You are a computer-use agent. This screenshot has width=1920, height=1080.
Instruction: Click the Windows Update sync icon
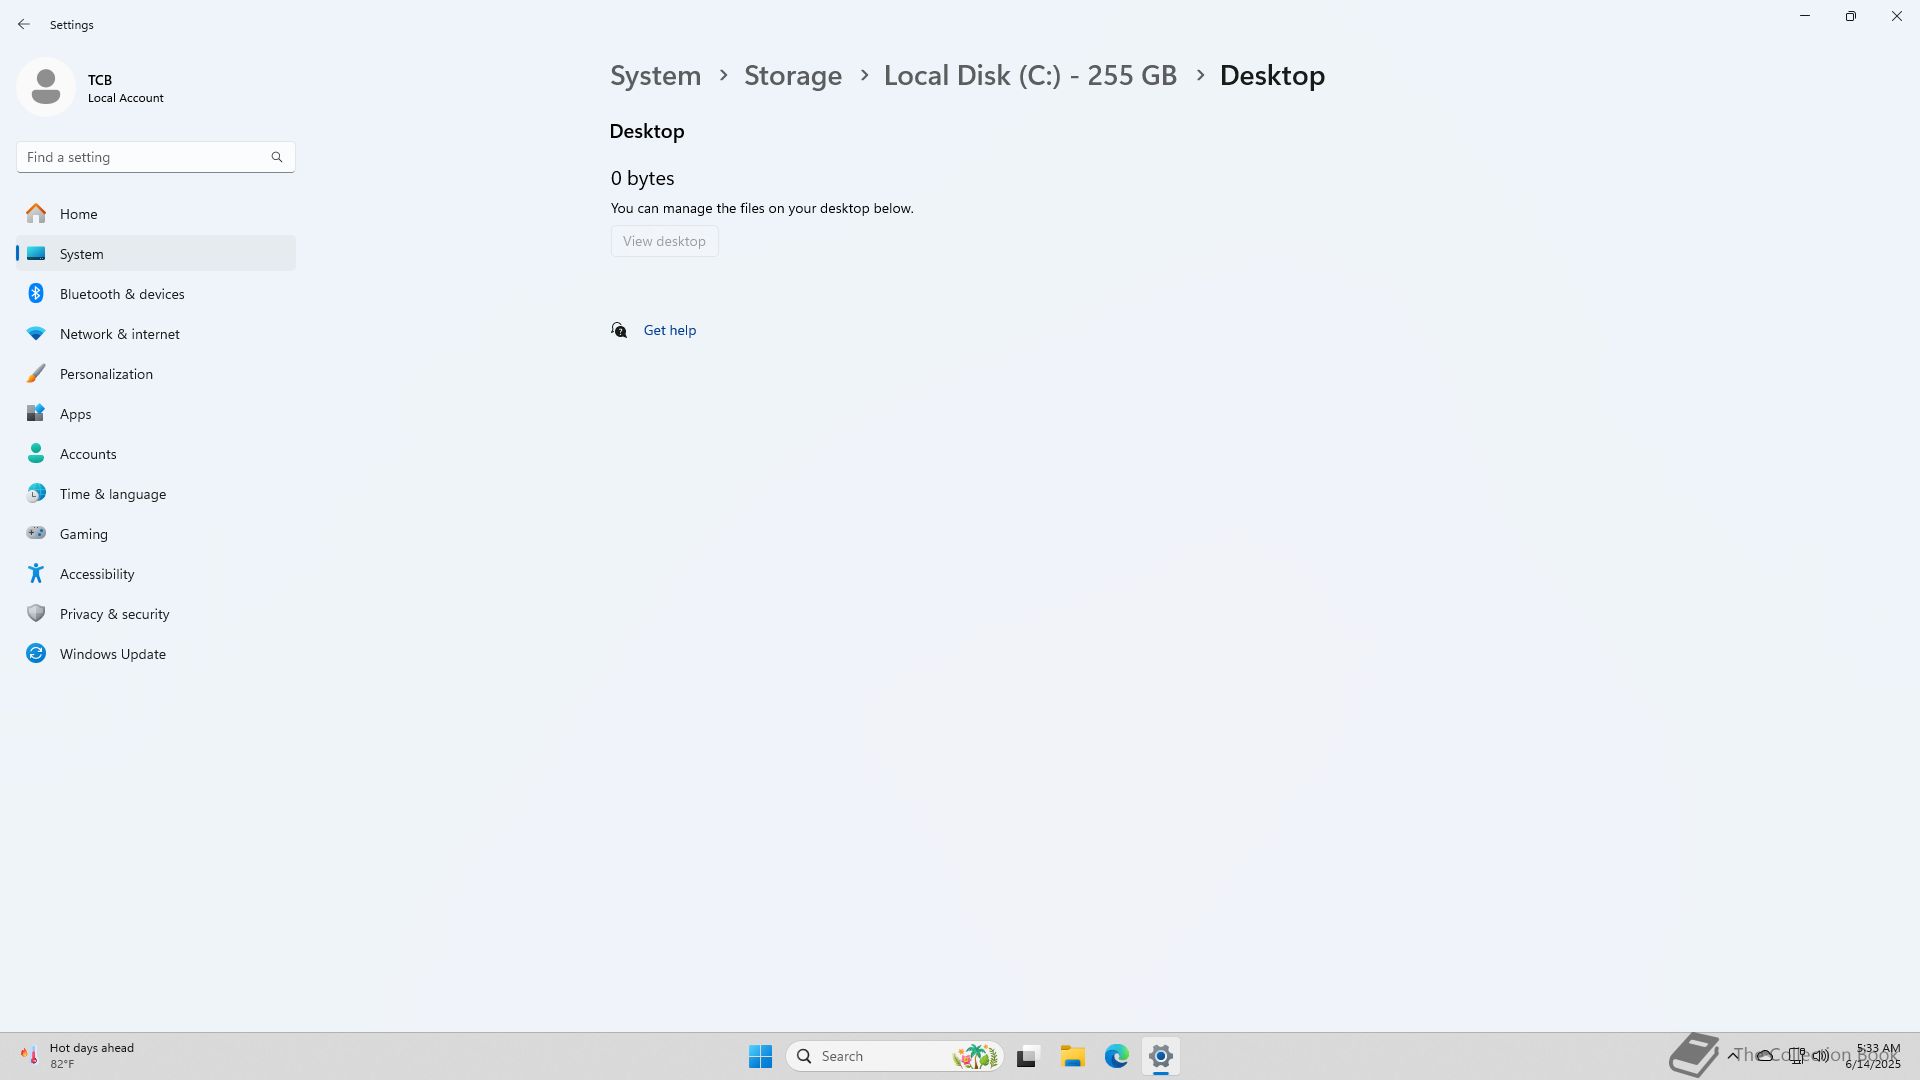click(36, 653)
